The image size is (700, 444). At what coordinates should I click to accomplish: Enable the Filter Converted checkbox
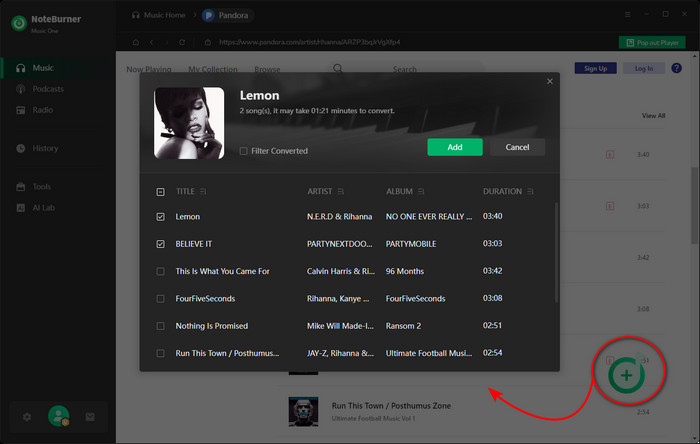243,151
